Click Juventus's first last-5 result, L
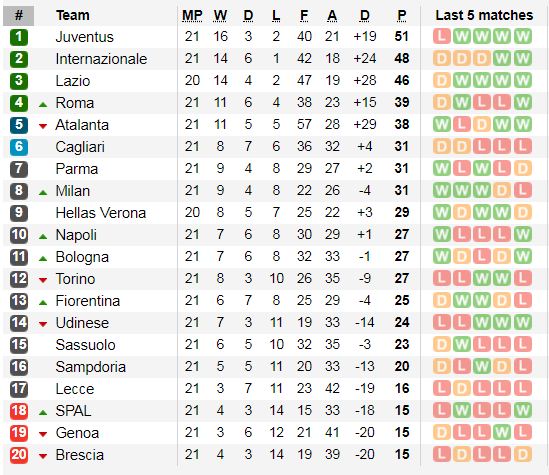The width and height of the screenshot is (549, 475). pyautogui.click(x=442, y=36)
